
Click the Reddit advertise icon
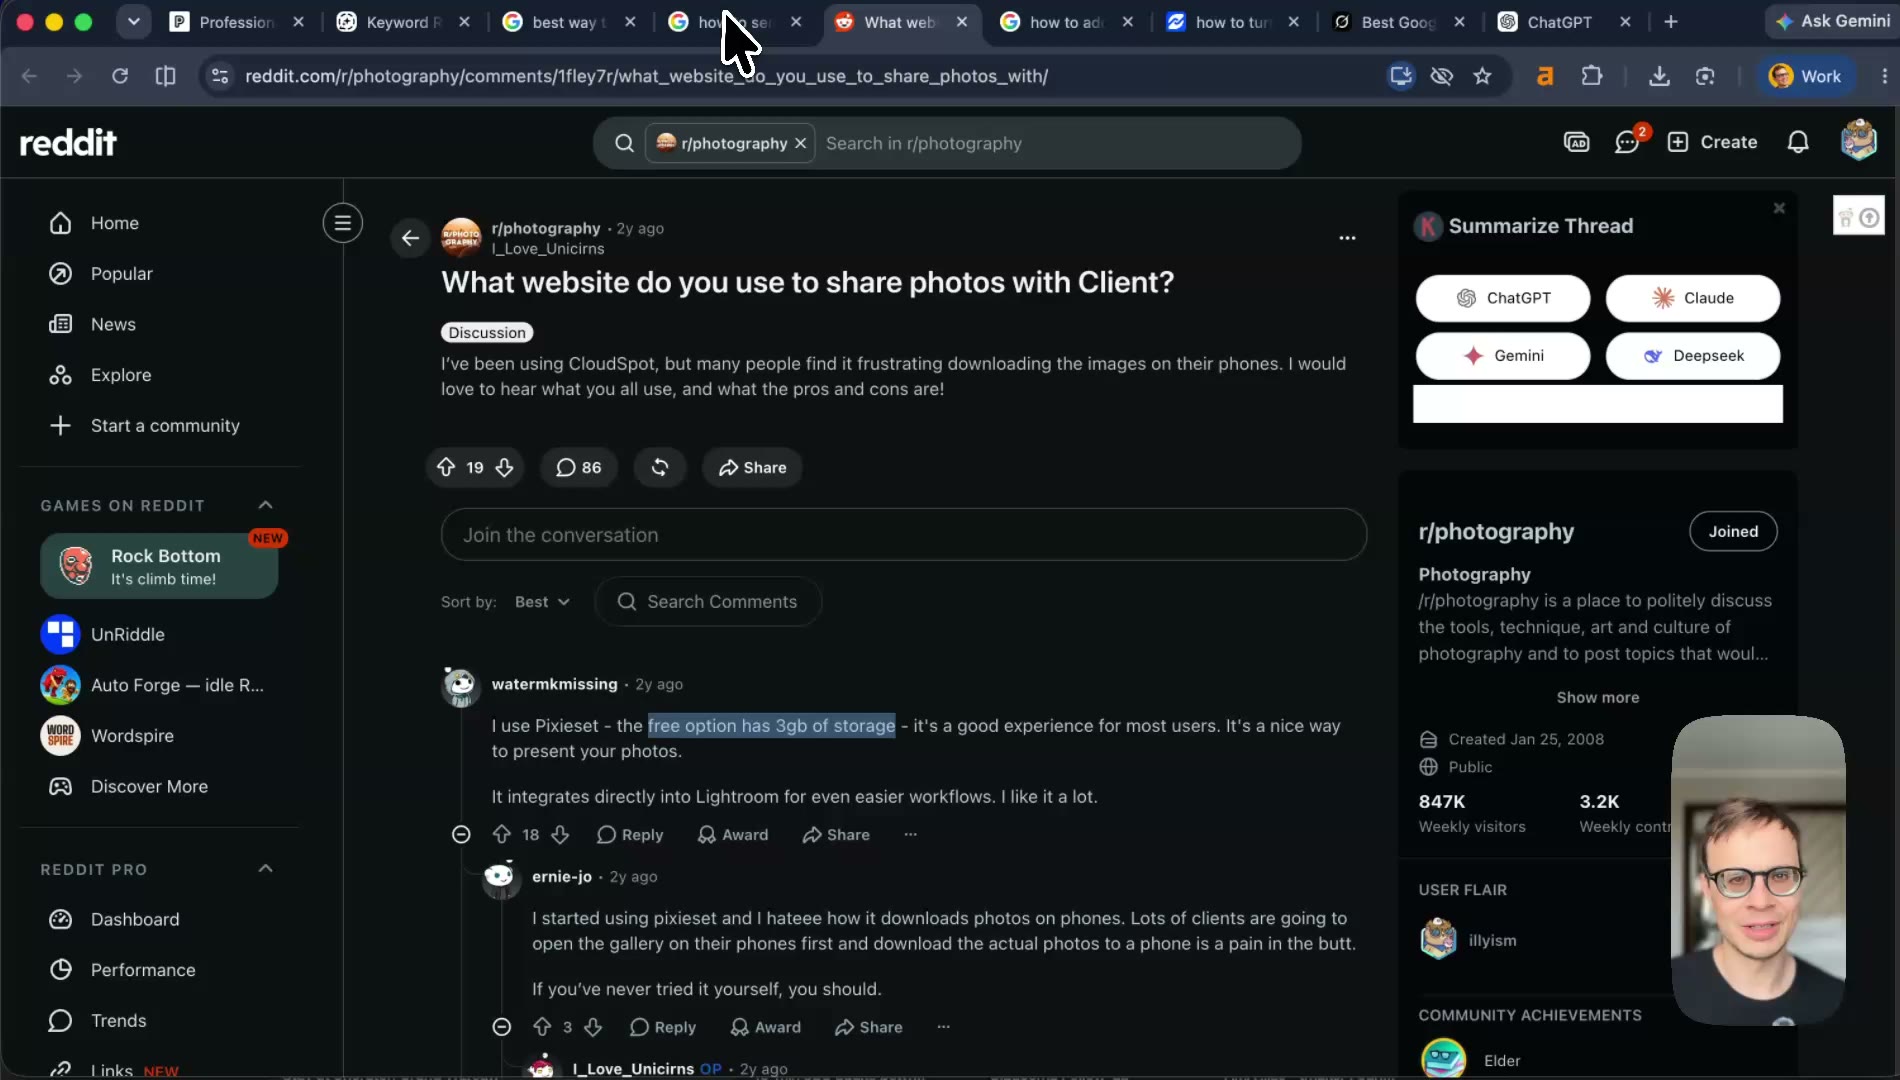pyautogui.click(x=1576, y=142)
